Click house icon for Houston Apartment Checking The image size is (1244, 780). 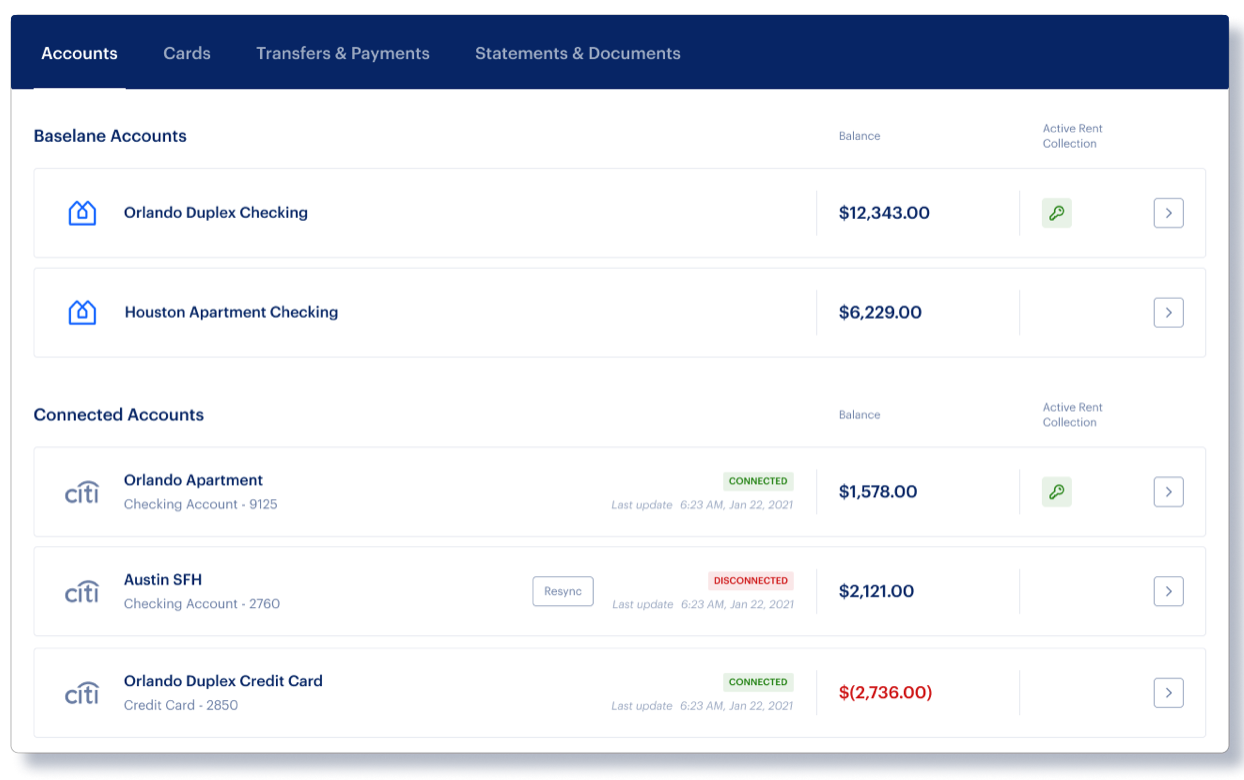click(x=82, y=312)
